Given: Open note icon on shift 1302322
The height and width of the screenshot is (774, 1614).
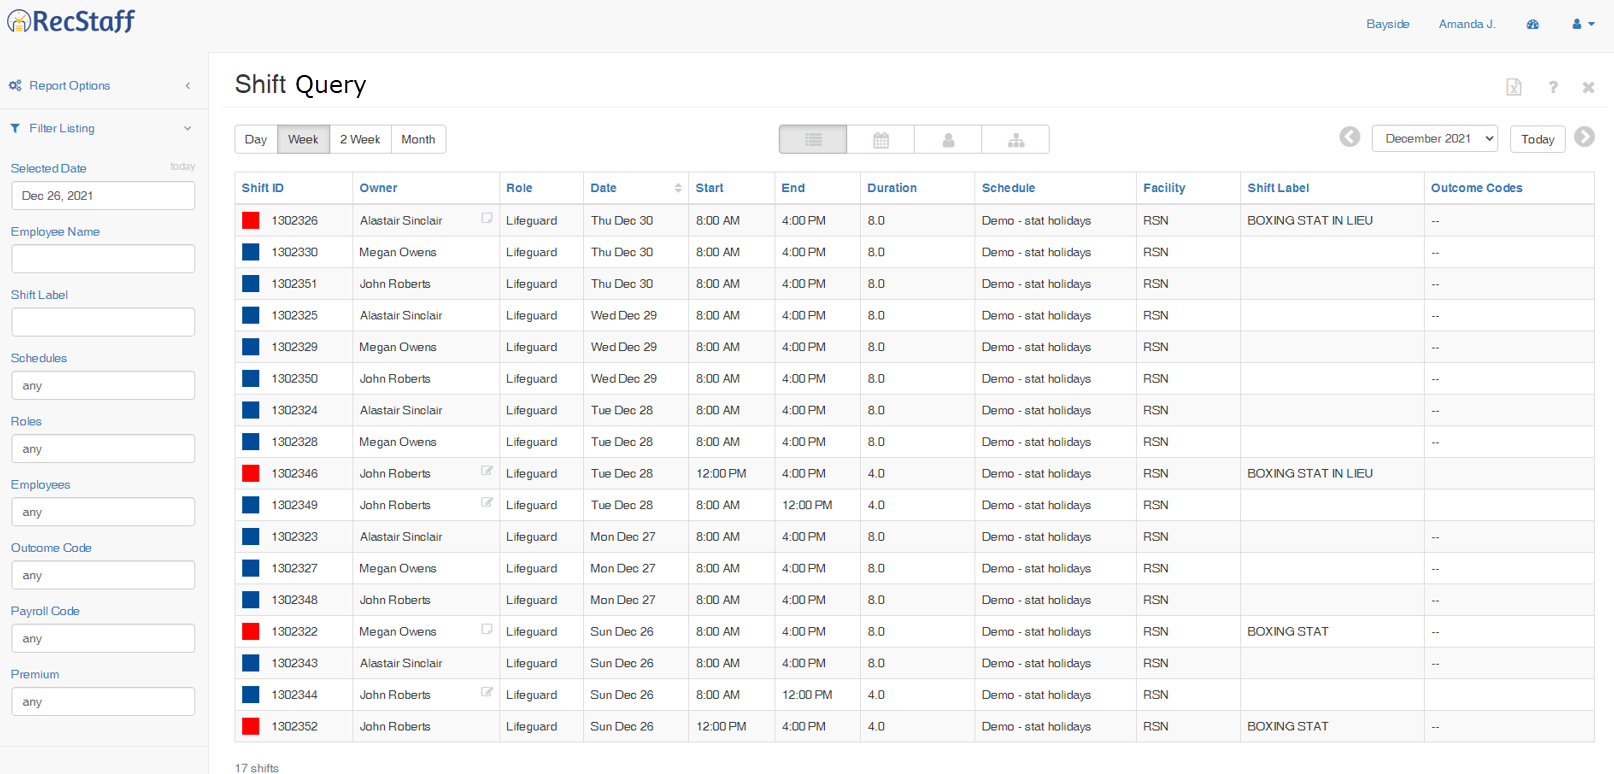Looking at the screenshot, I should tap(487, 629).
